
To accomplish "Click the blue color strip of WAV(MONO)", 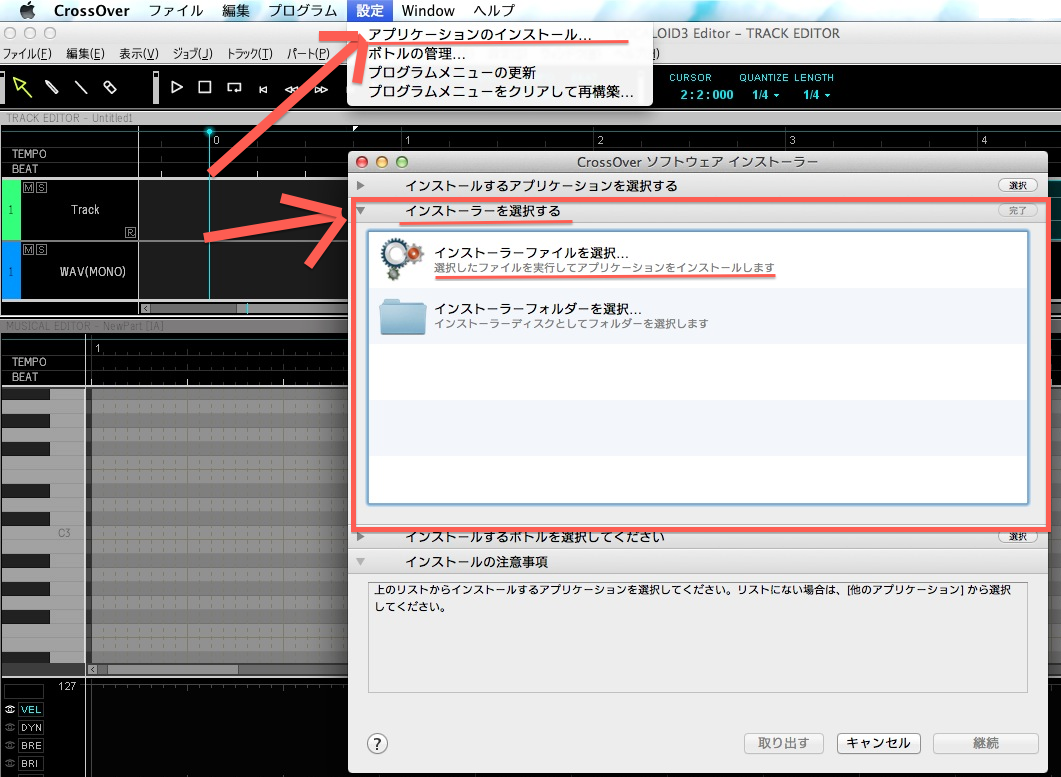I will pyautogui.click(x=11, y=271).
